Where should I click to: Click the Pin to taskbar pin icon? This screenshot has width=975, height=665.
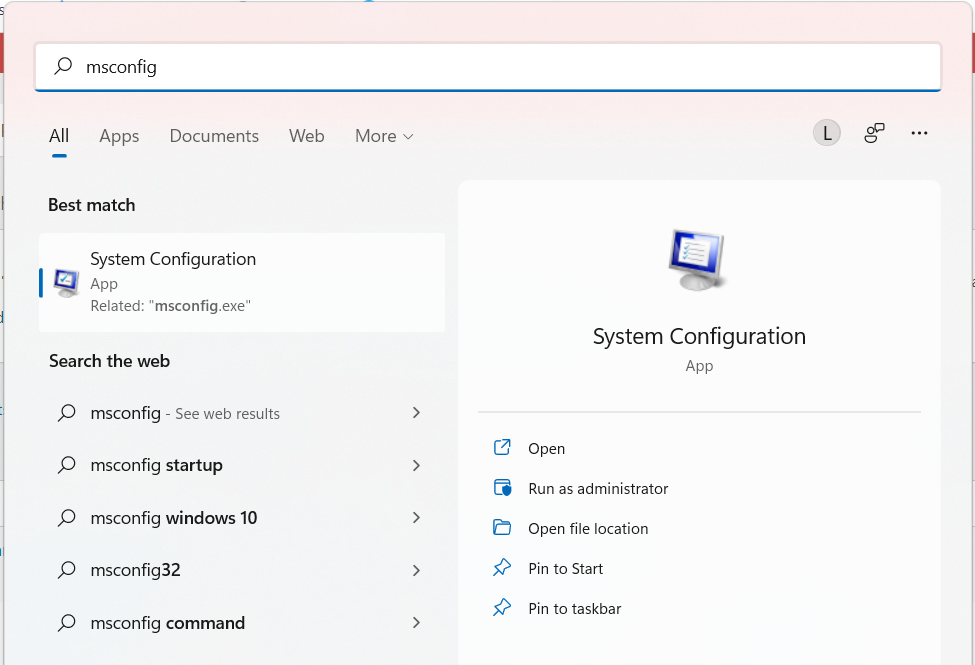point(502,607)
